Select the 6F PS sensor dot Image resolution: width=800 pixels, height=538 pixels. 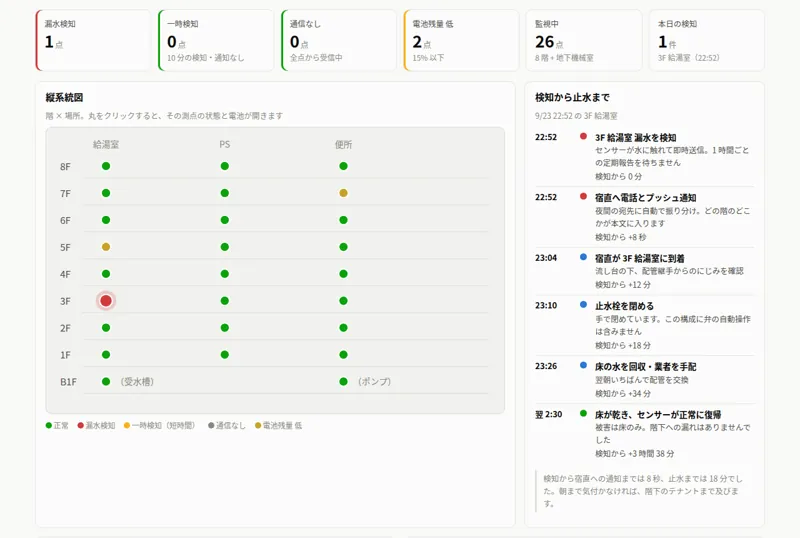[224, 220]
